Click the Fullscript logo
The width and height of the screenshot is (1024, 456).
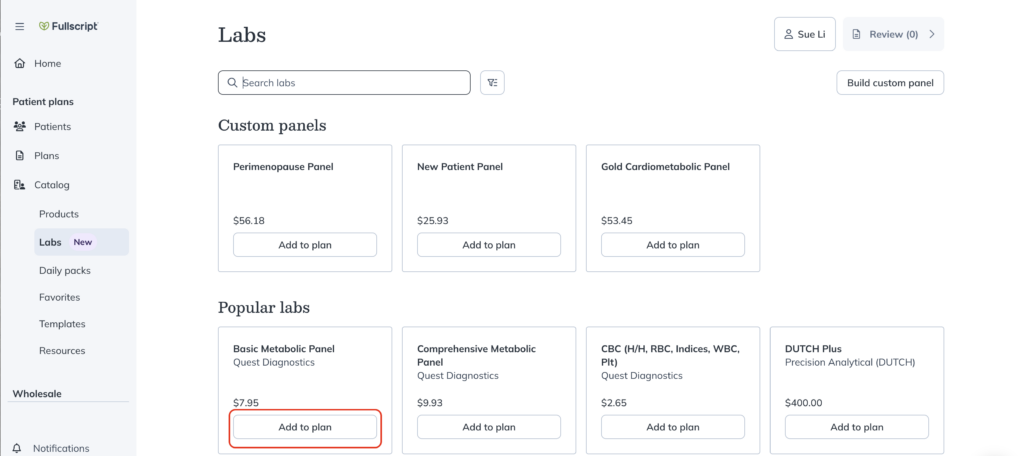point(69,27)
